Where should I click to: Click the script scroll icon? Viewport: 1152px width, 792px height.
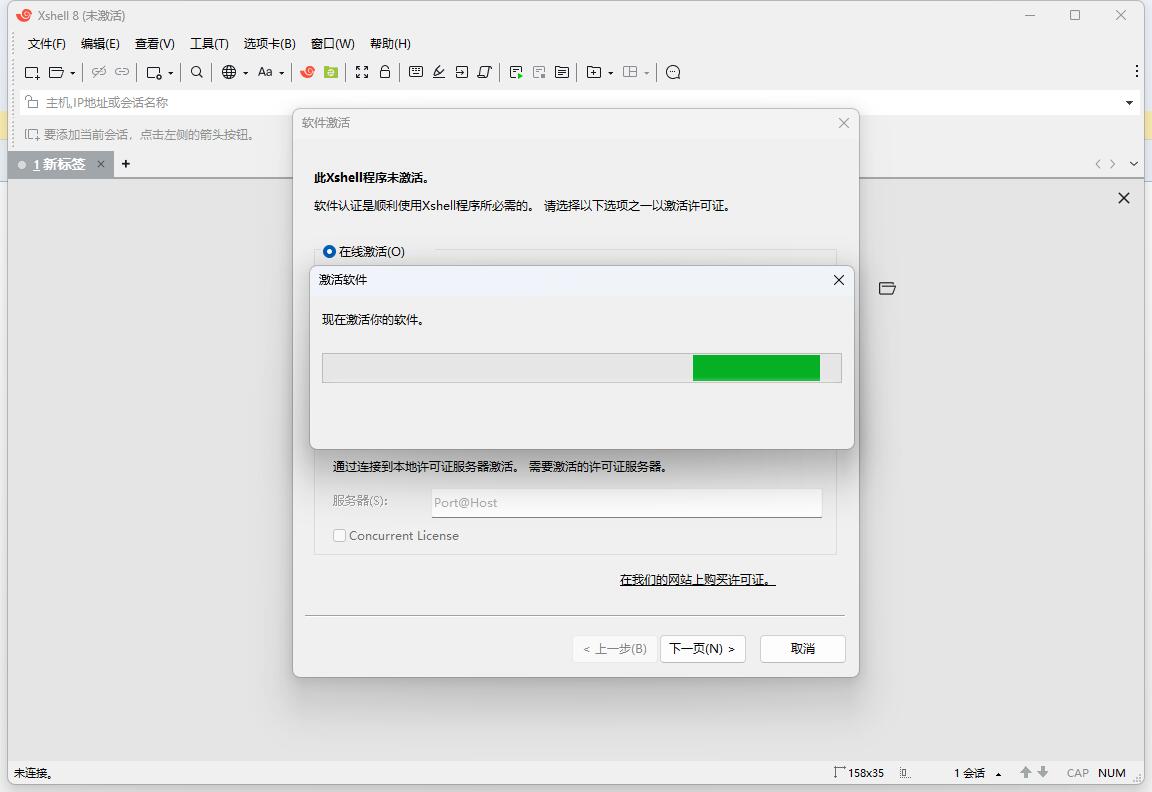point(484,72)
